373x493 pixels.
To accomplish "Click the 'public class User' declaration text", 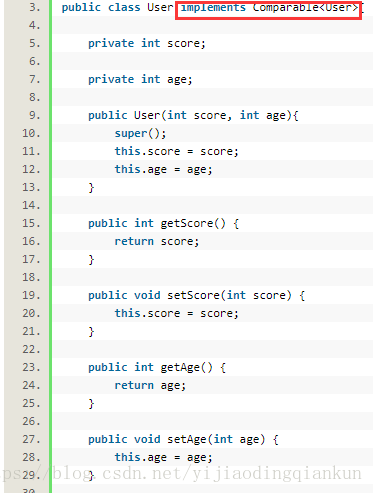I will click(x=117, y=7).
